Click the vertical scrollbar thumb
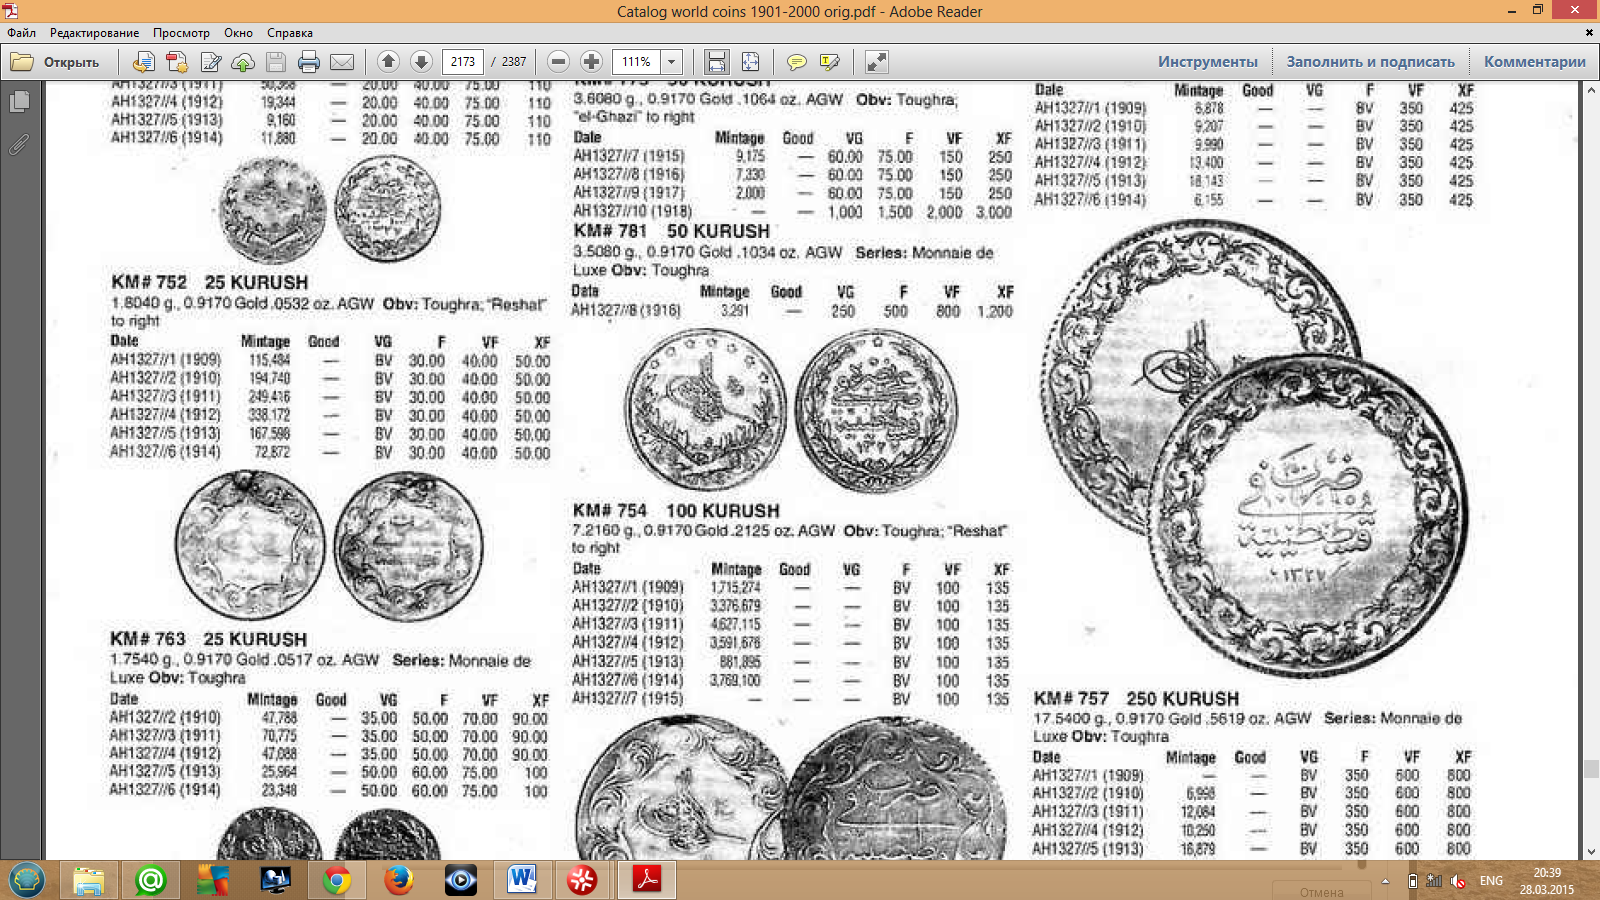The height and width of the screenshot is (900, 1600). [1591, 769]
